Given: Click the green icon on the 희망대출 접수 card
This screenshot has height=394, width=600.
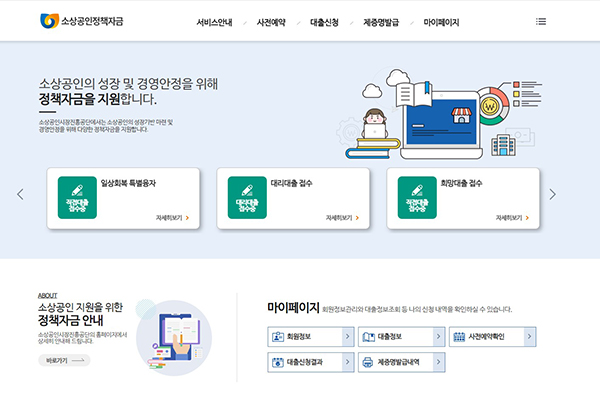Looking at the screenshot, I should point(417,197).
